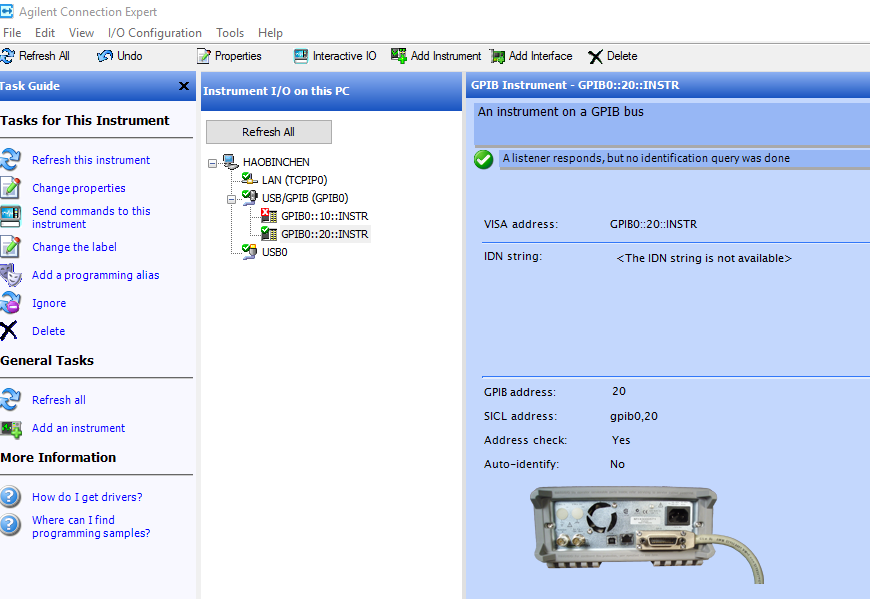
Task: Open Where can I find programming samples link
Action: 91,526
